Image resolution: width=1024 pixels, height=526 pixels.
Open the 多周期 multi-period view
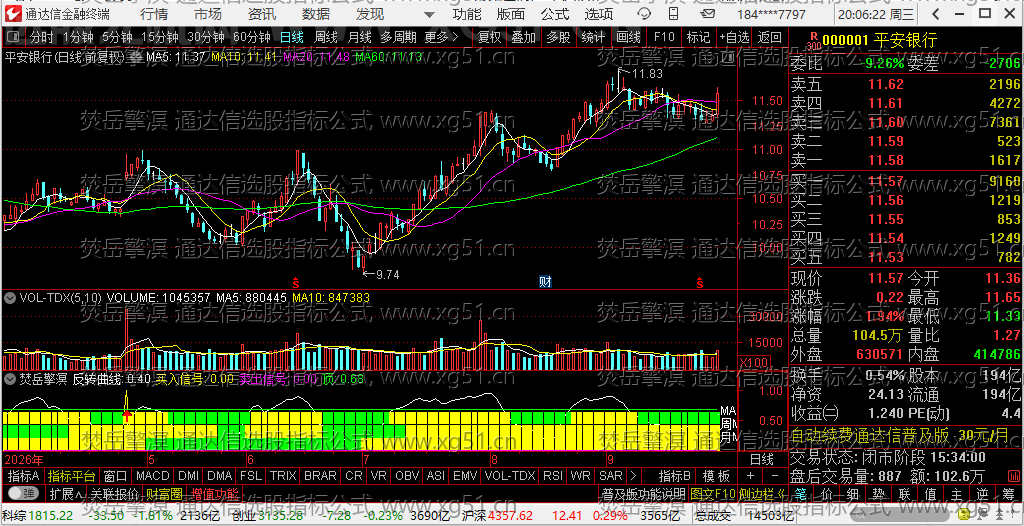coord(398,37)
